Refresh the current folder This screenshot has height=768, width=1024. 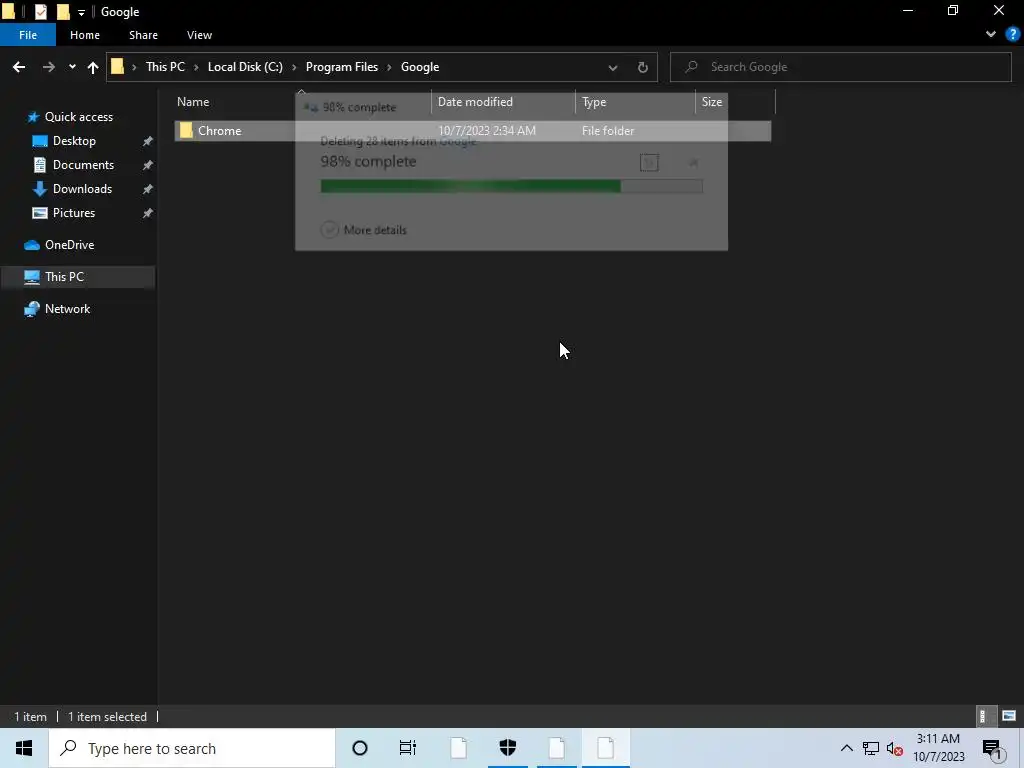point(643,67)
